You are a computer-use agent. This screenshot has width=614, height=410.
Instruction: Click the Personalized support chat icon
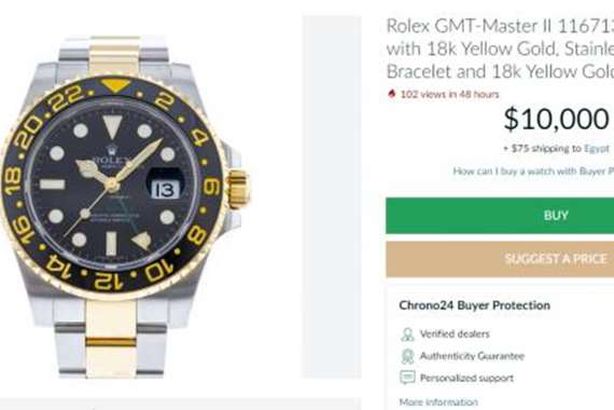[407, 378]
